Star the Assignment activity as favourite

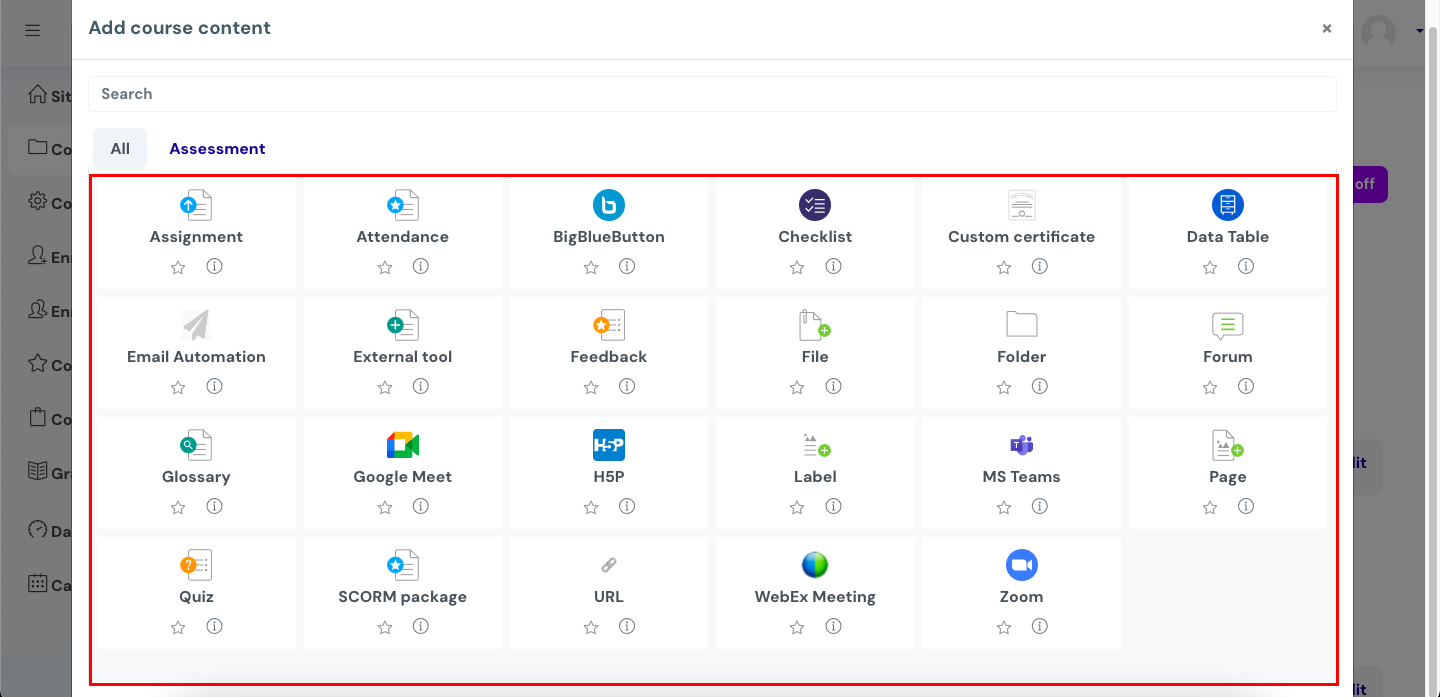pos(178,267)
